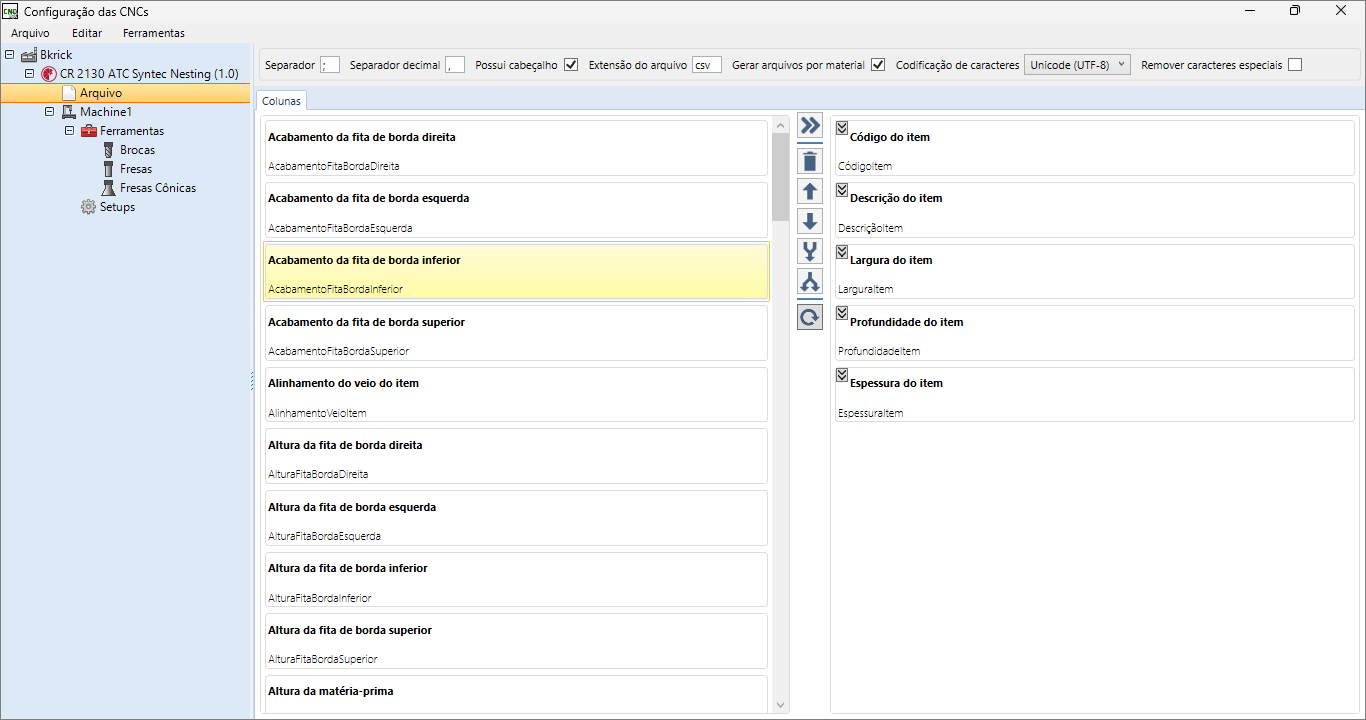The height and width of the screenshot is (720, 1366).
Task: Expand the Código do item chevron
Action: (842, 127)
